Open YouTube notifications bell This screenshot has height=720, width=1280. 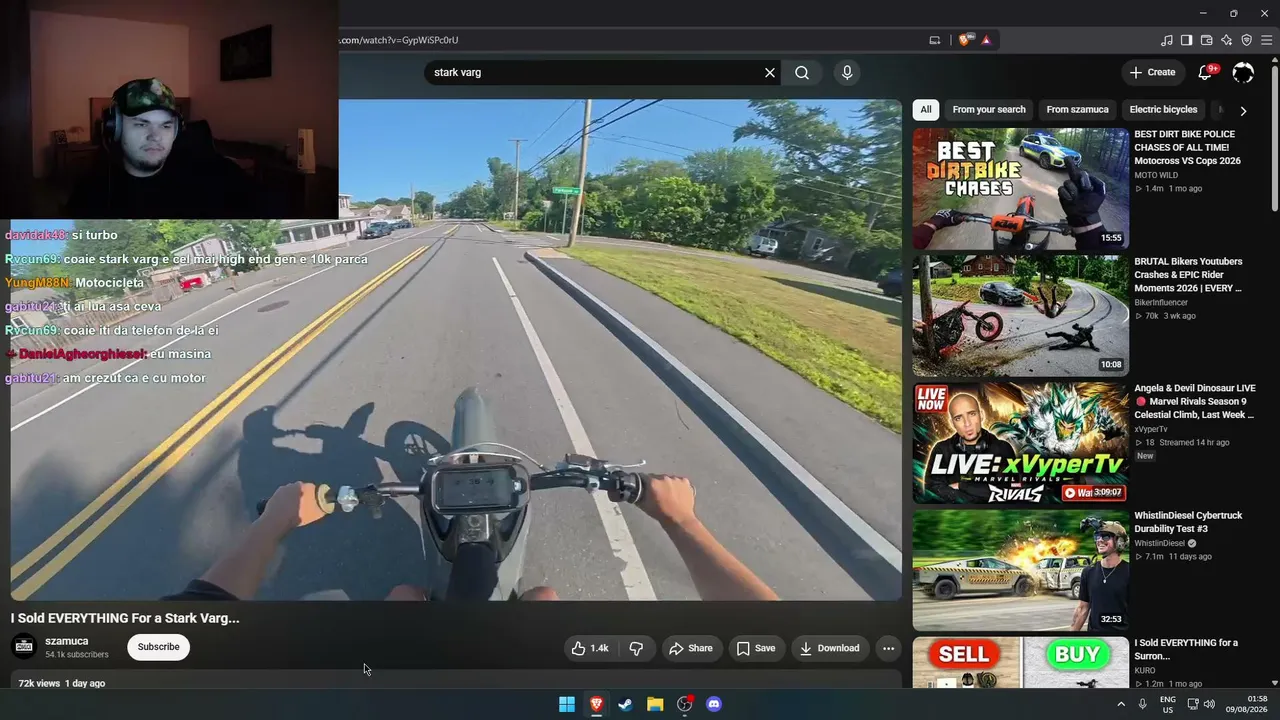pyautogui.click(x=1207, y=72)
